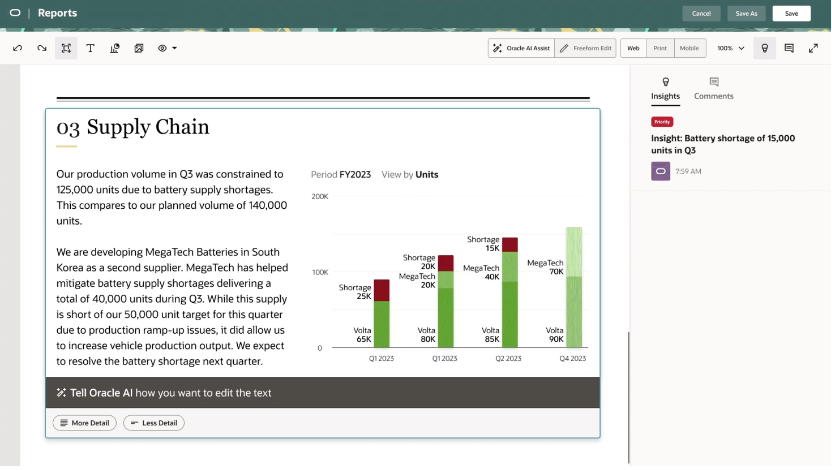This screenshot has width=832, height=470.
Task: Click the Q2 2023 axis label
Action: (x=508, y=359)
